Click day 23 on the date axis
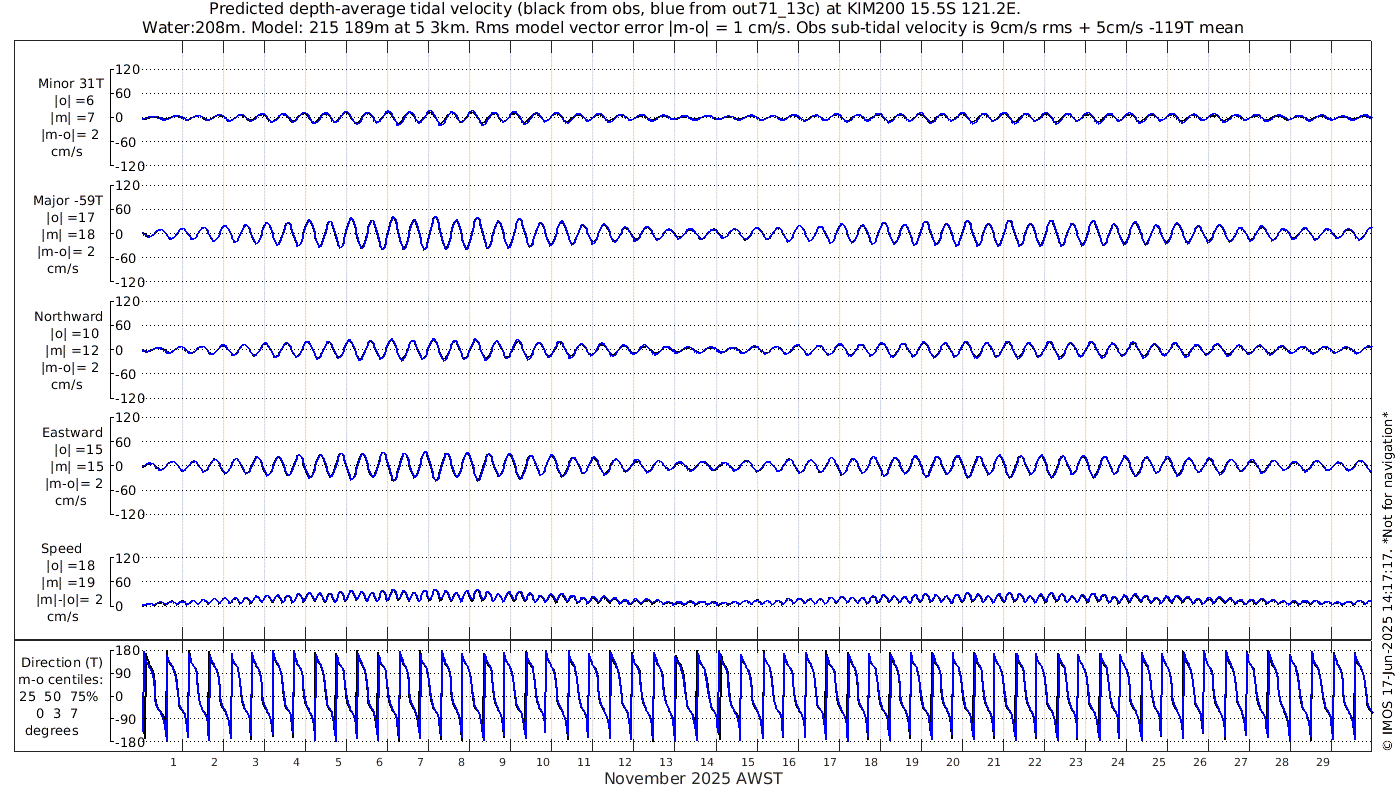The height and width of the screenshot is (800, 1400). 1076,762
